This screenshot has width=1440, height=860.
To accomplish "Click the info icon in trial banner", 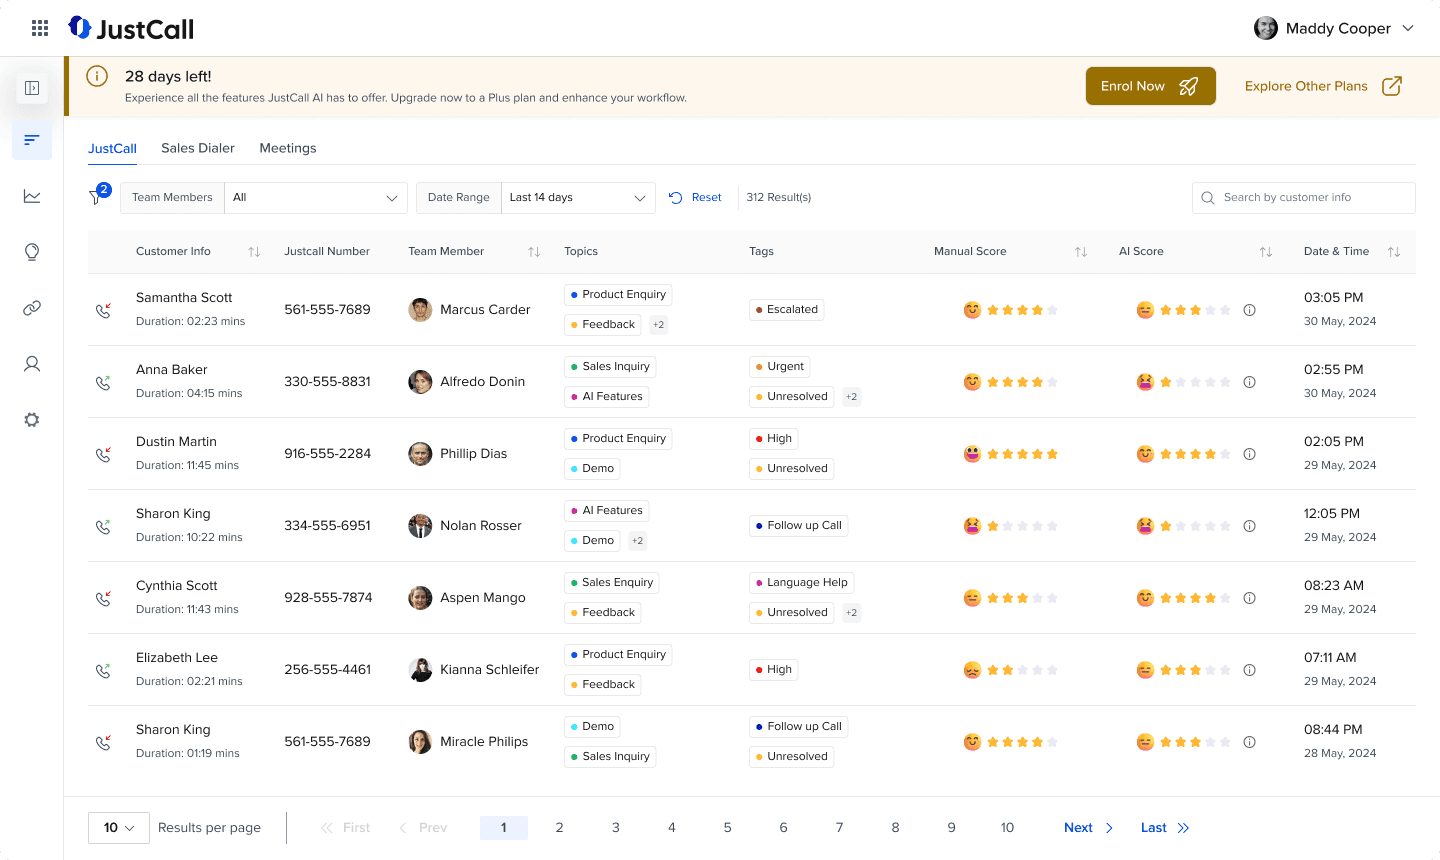I will point(97,76).
